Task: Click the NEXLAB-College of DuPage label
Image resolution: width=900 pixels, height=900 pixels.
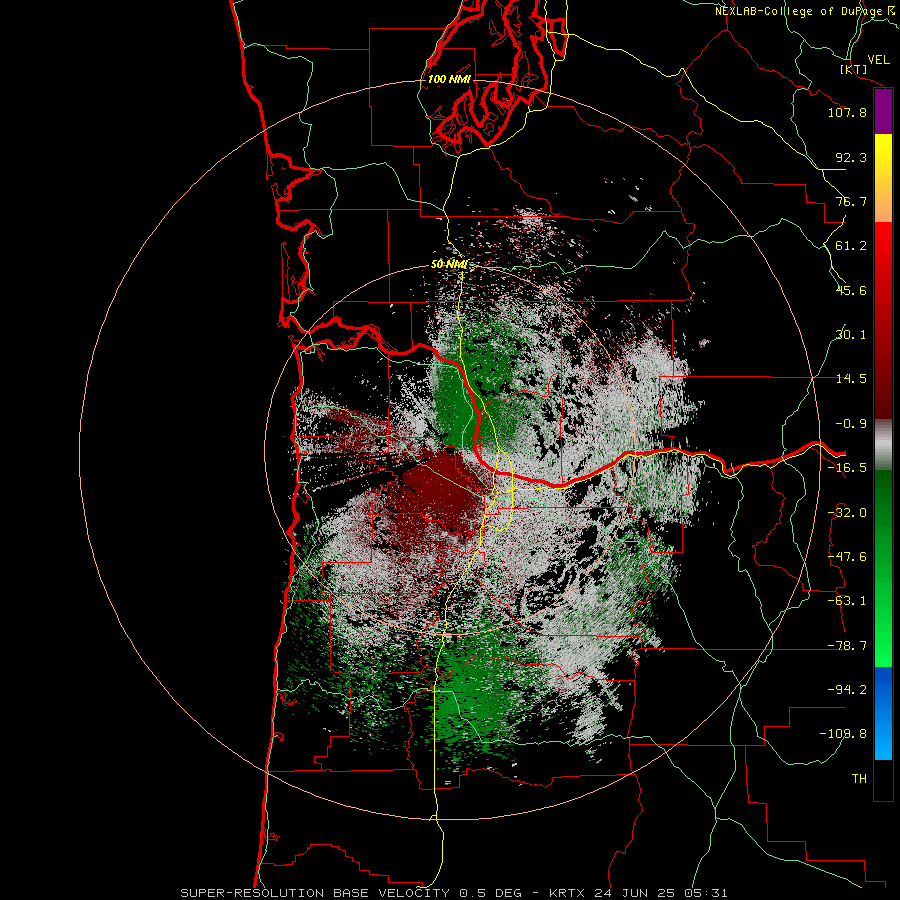Action: coord(807,11)
